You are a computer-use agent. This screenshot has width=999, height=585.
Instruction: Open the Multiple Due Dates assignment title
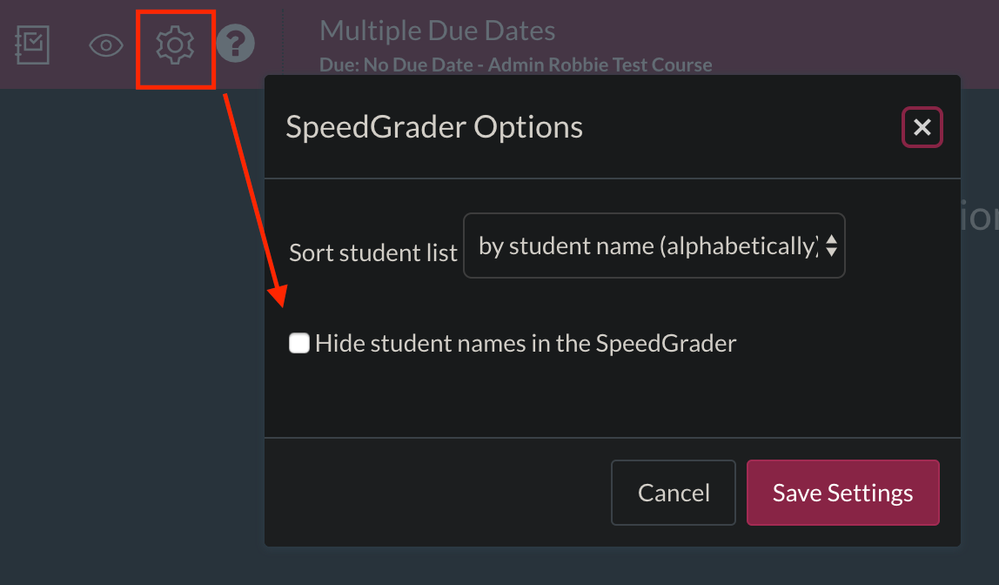(437, 31)
